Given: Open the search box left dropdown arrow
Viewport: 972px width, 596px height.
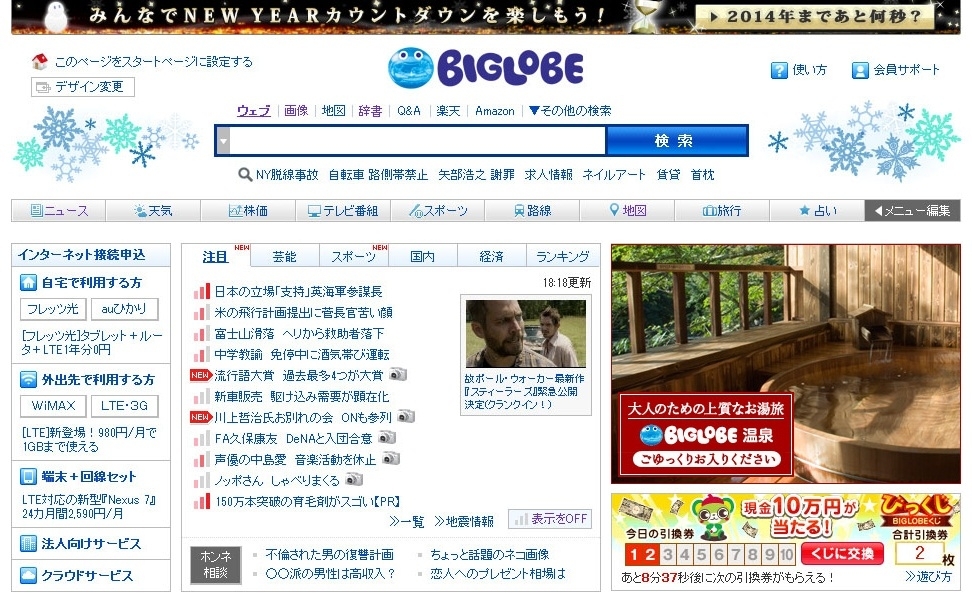Looking at the screenshot, I should pos(224,141).
